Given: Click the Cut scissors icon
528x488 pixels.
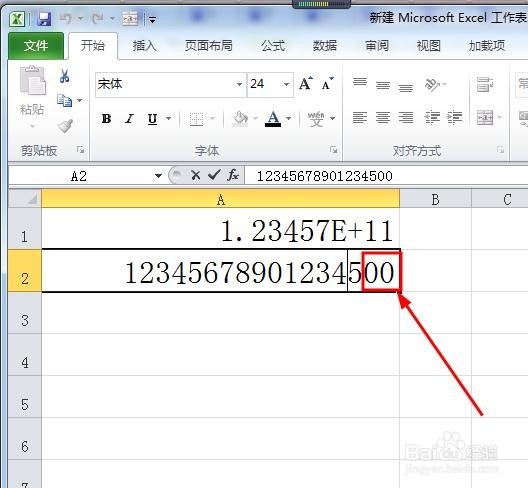Looking at the screenshot, I should [x=65, y=76].
